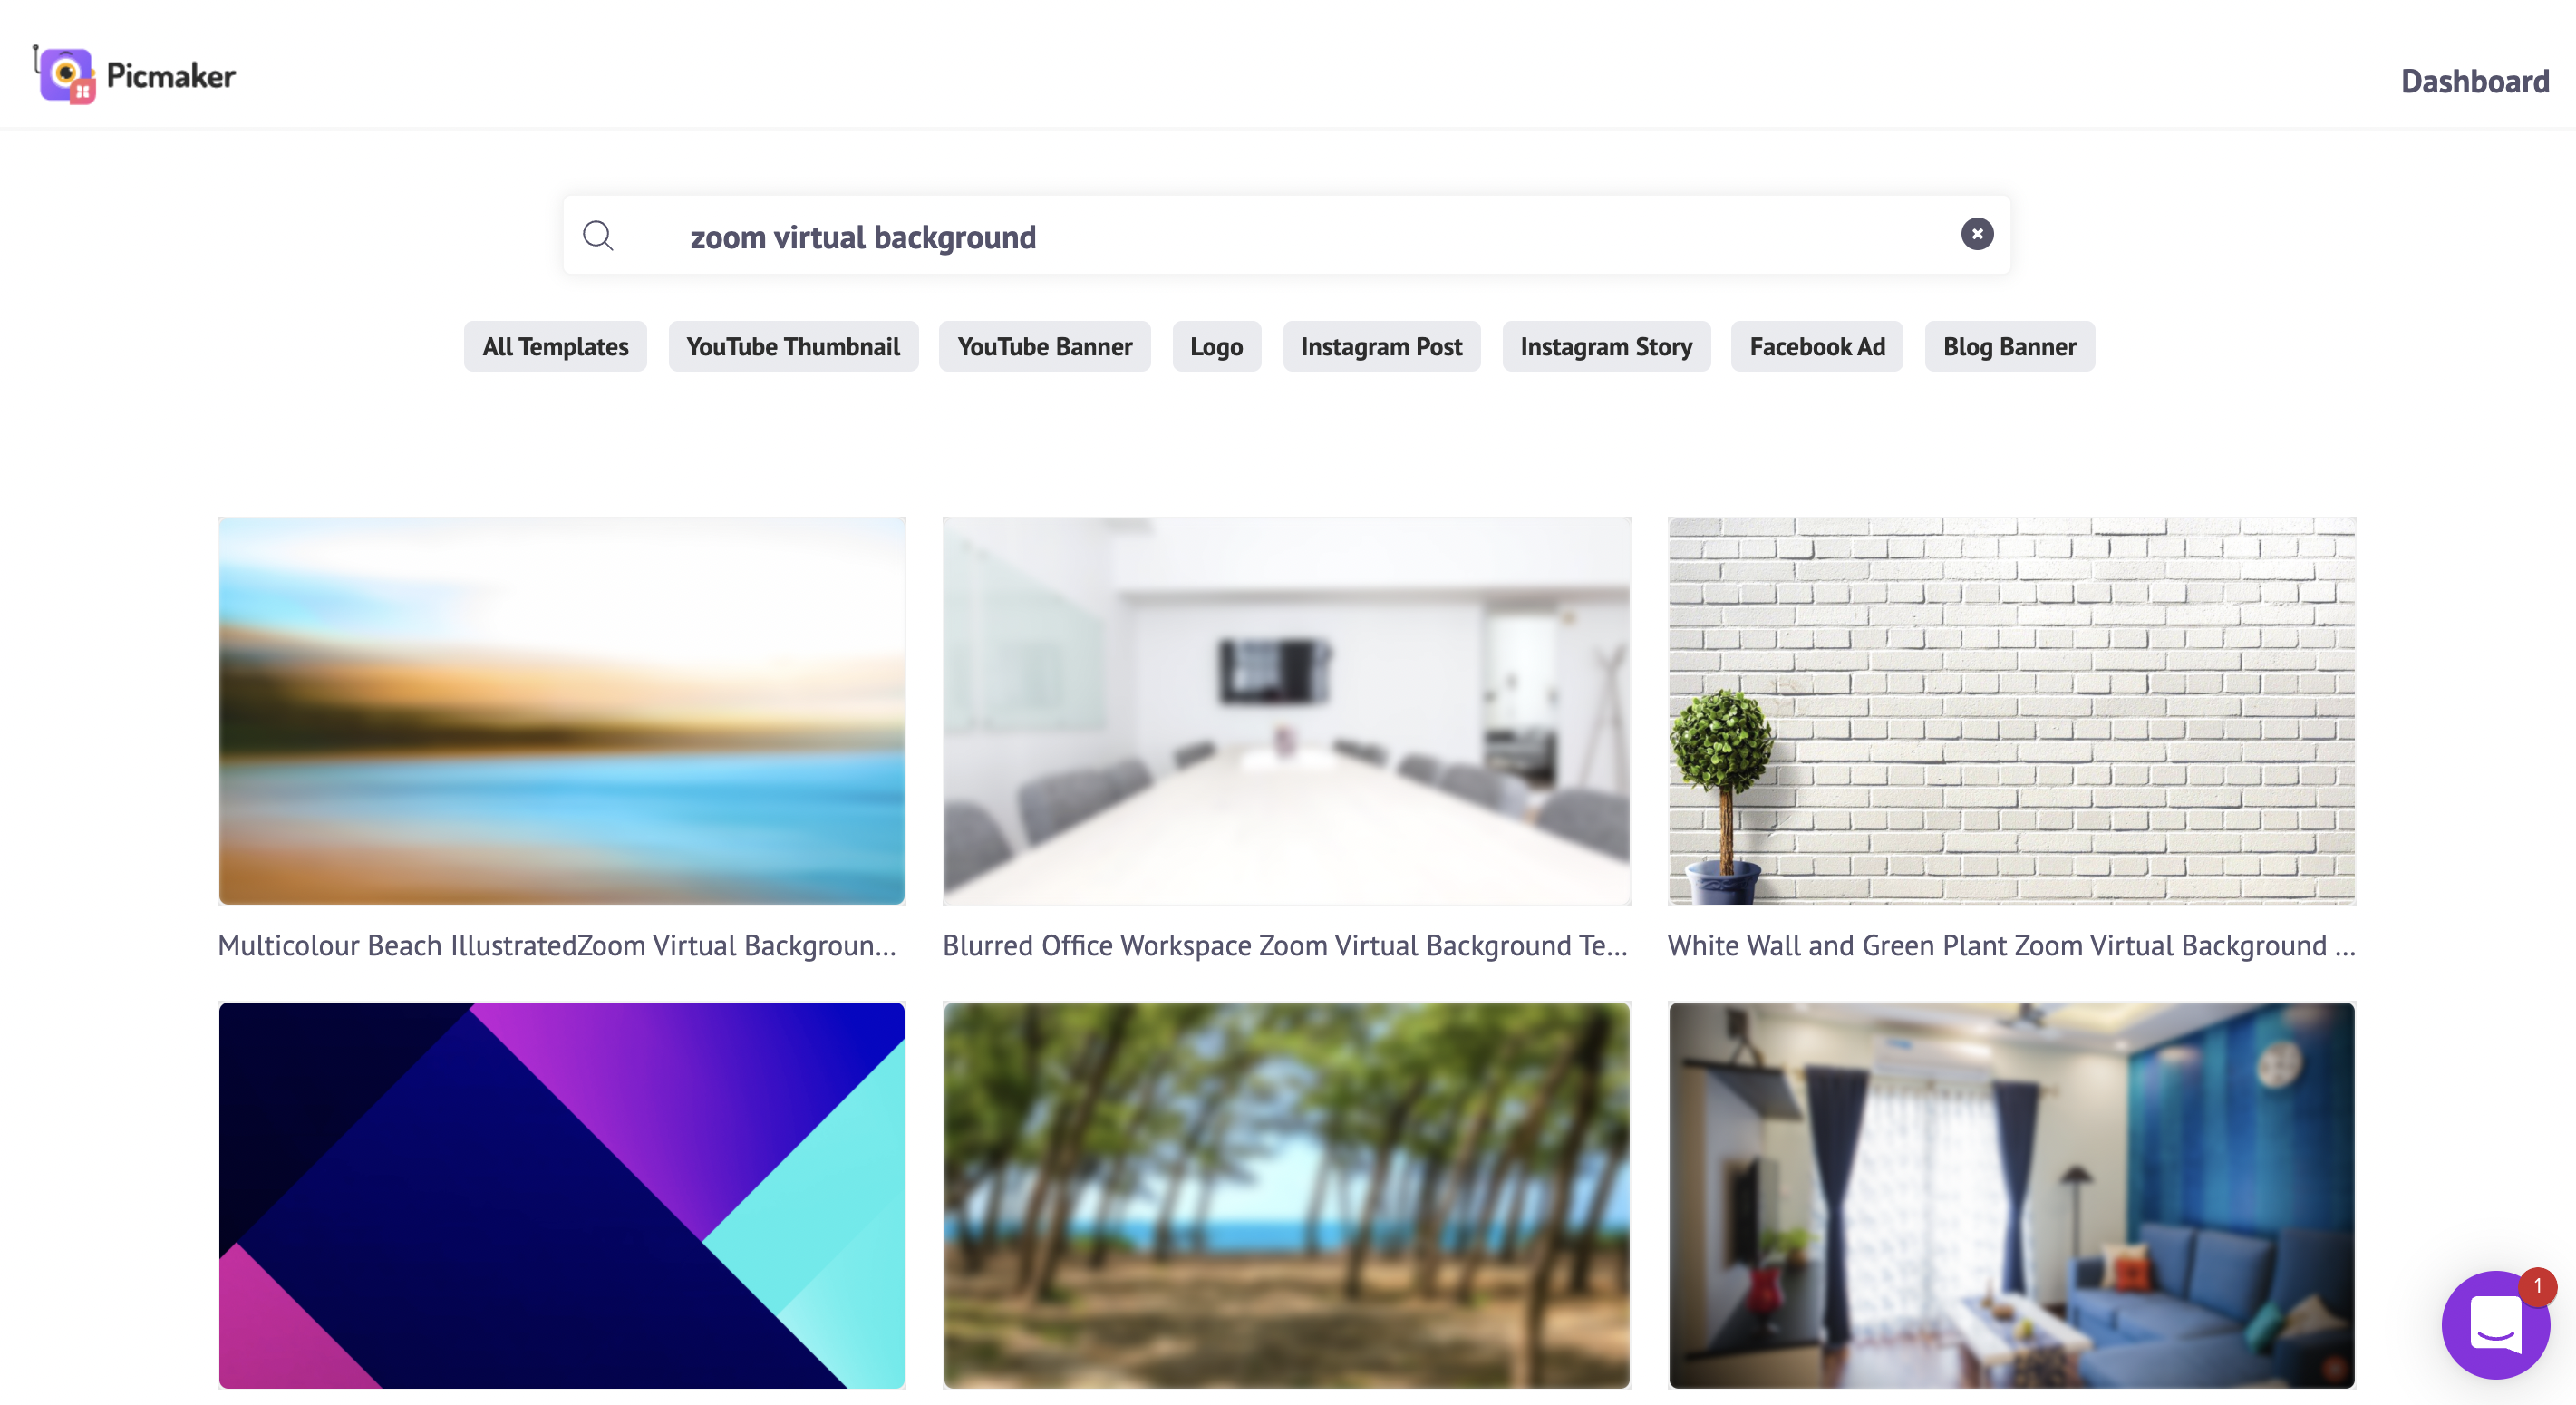The image size is (2576, 1405).
Task: Click the Logo category button
Action: (x=1216, y=346)
